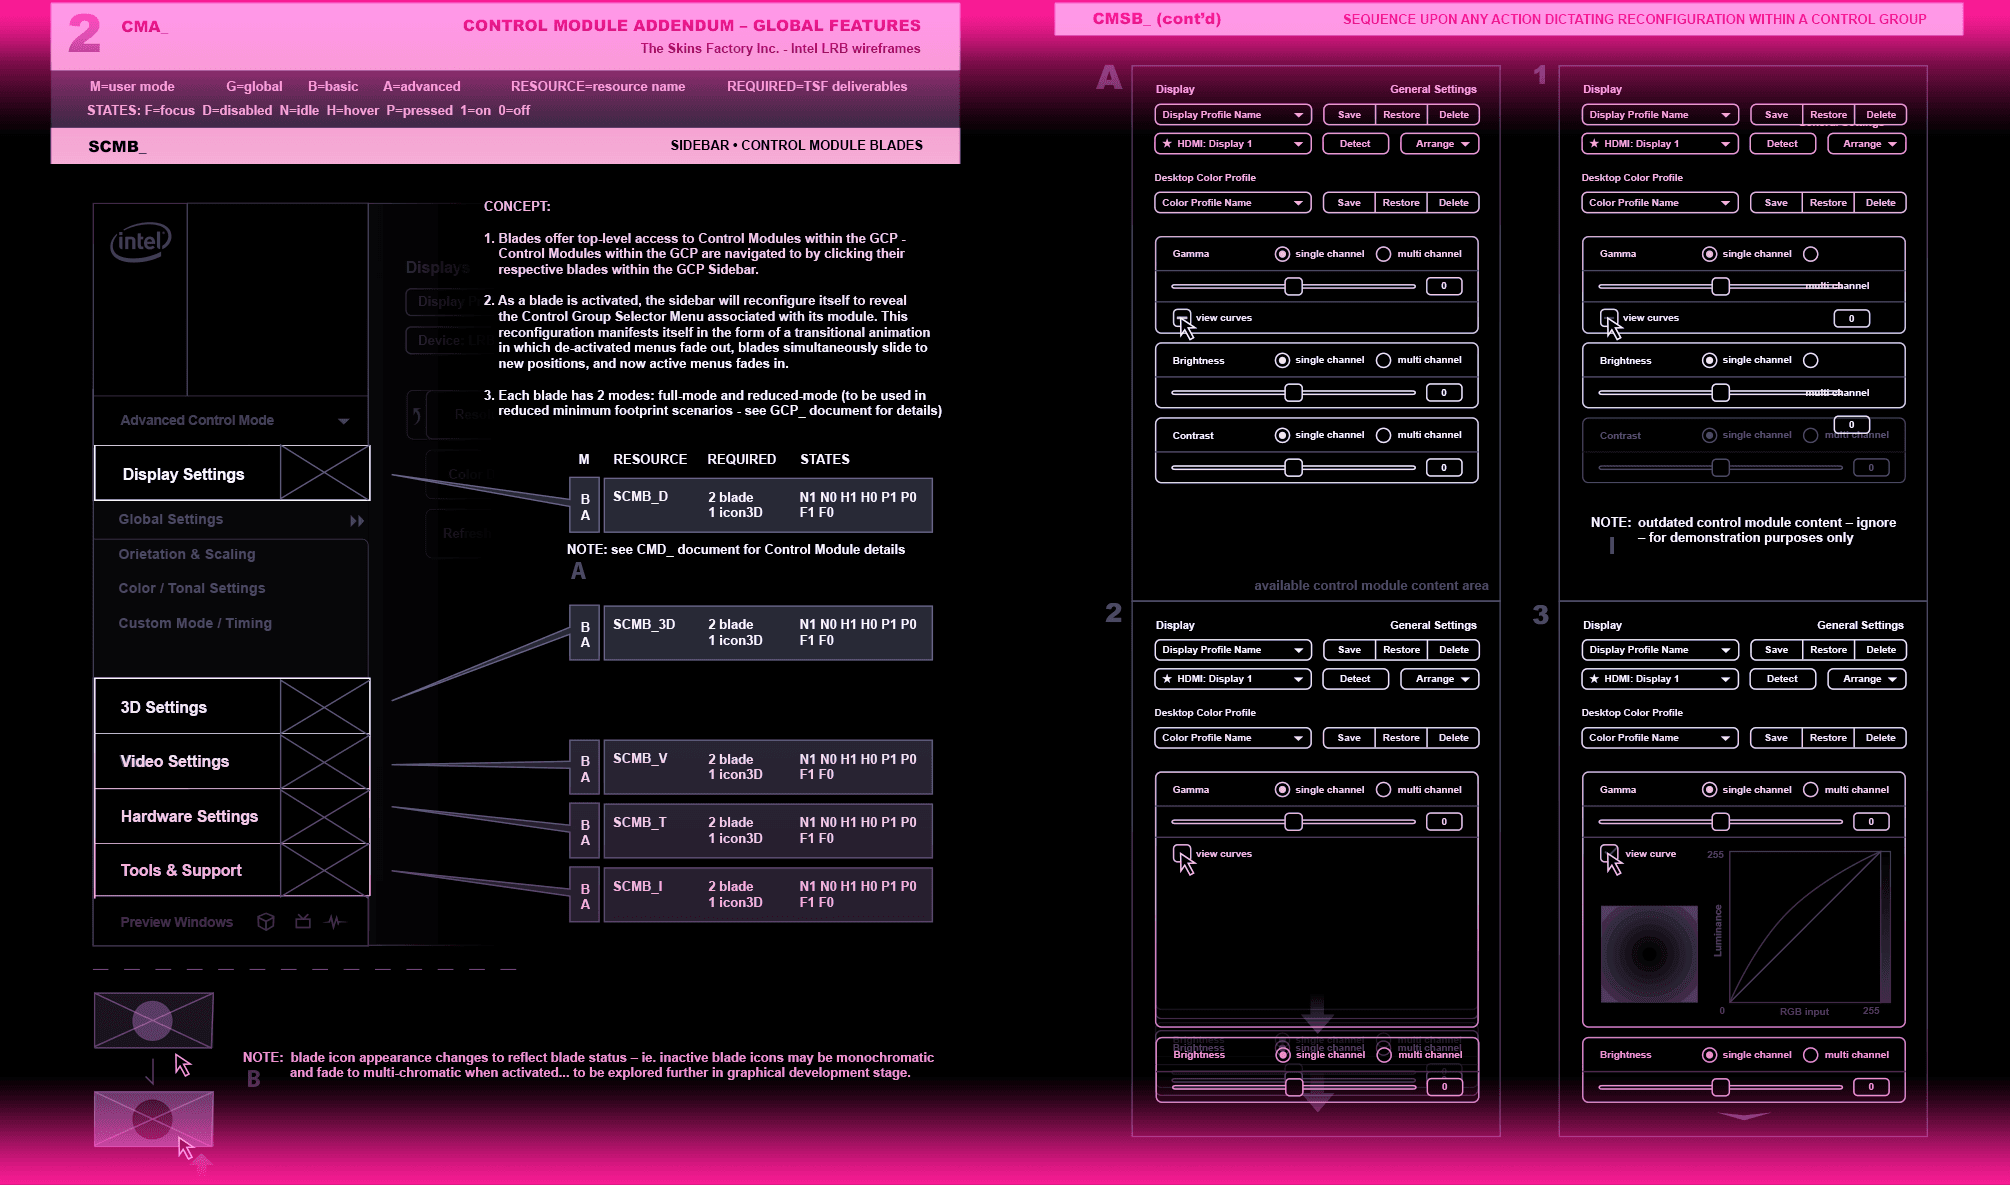Viewport: 2010px width, 1185px height.
Task: Select Color / Tonal Settings menu item
Action: pyautogui.click(x=192, y=588)
